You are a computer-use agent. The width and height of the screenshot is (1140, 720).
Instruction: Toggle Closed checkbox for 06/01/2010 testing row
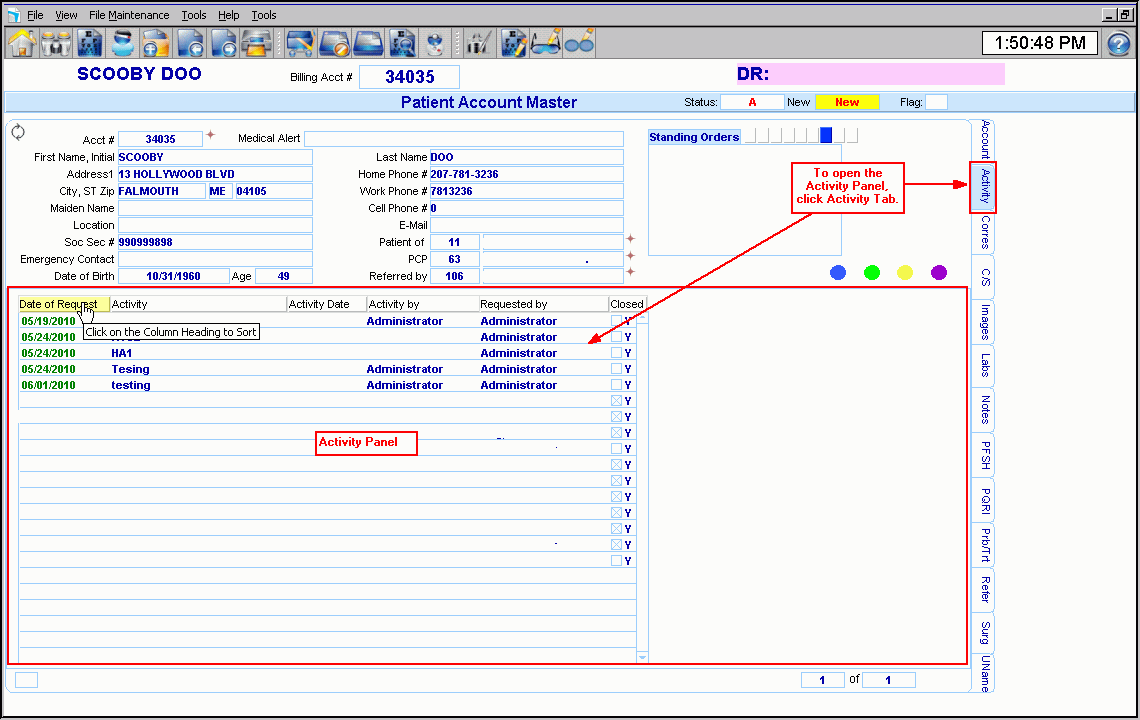[x=617, y=385]
